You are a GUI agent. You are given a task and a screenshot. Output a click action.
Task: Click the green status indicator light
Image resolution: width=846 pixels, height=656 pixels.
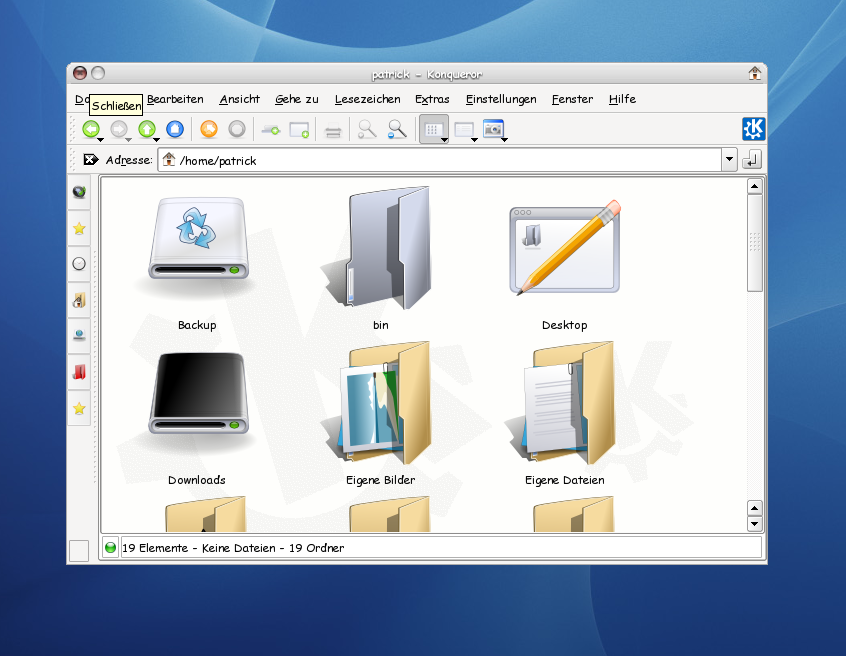pyautogui.click(x=110, y=548)
